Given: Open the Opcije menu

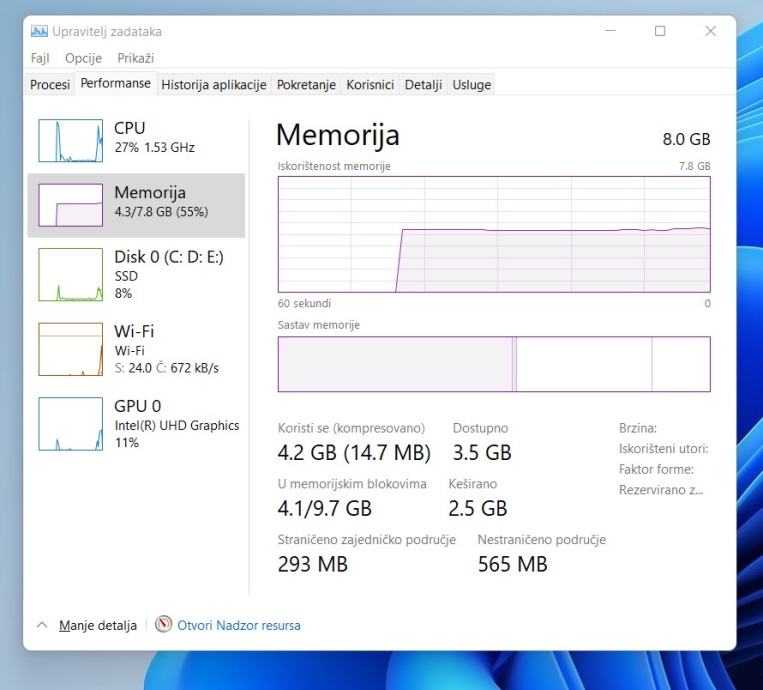Looking at the screenshot, I should 84,58.
